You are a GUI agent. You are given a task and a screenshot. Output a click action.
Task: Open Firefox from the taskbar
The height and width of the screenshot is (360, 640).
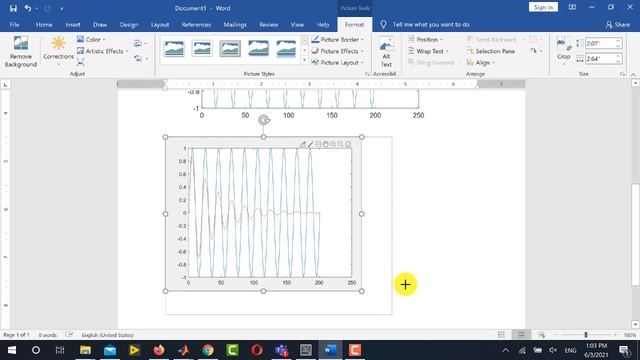pos(159,350)
